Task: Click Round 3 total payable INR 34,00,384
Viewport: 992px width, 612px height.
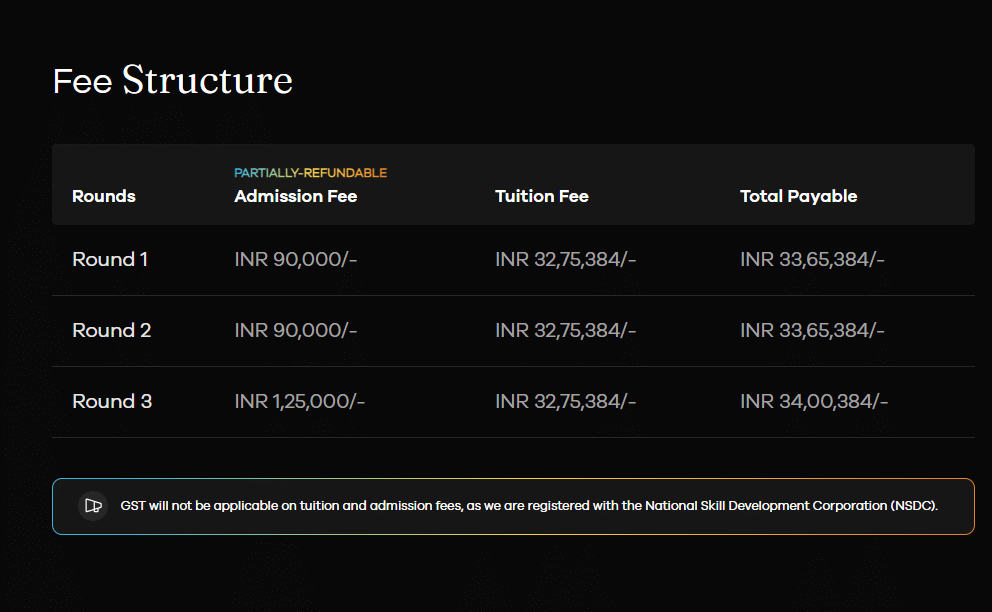Action: (x=814, y=402)
